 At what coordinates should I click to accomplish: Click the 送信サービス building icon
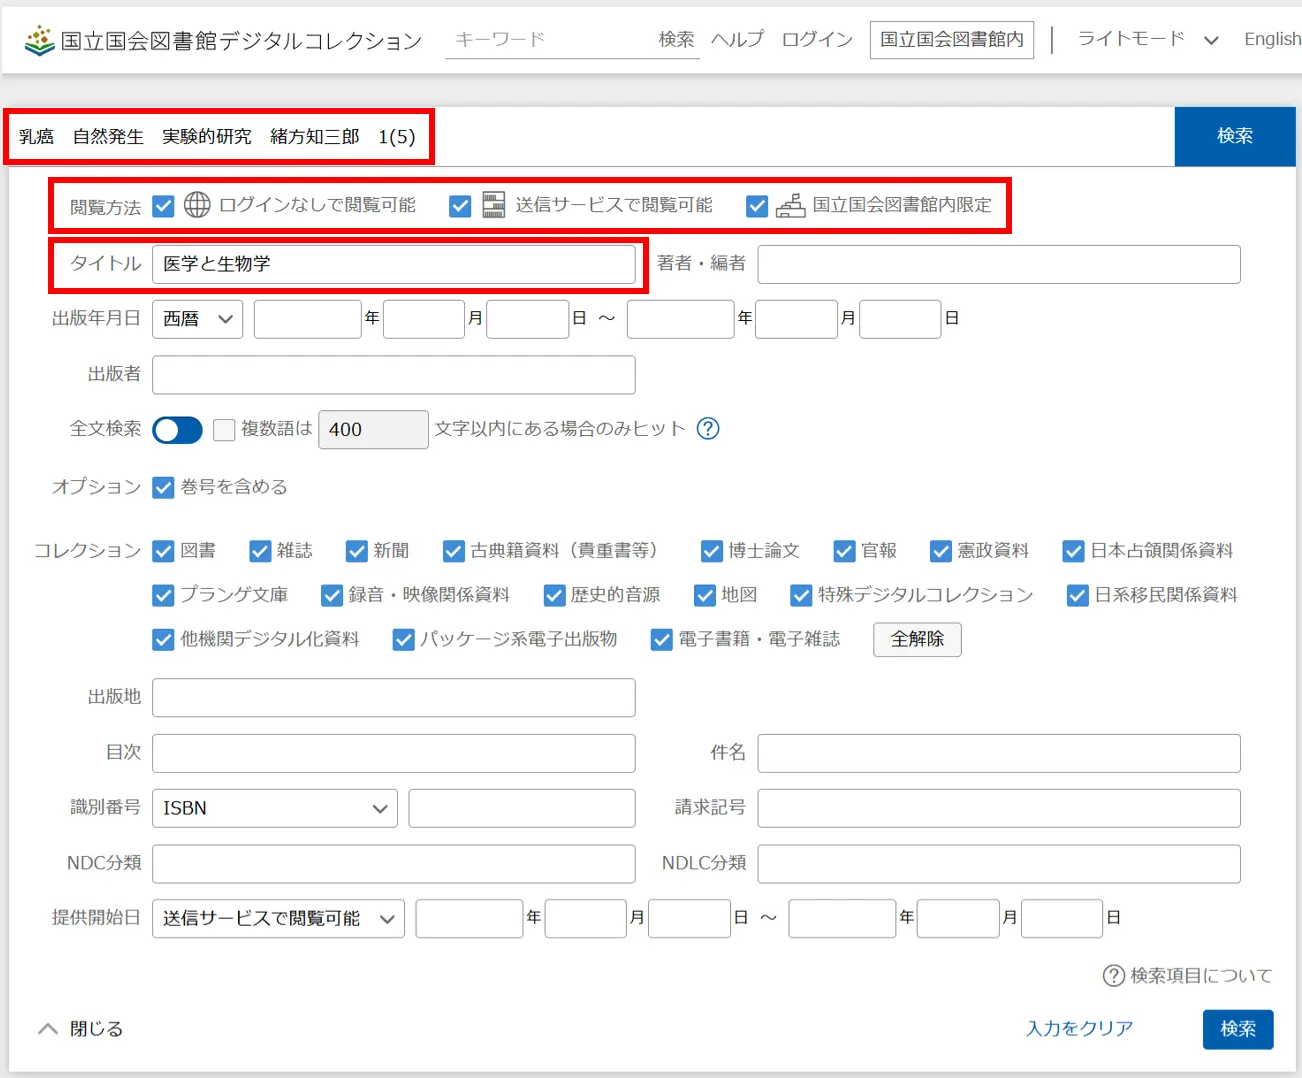pos(493,205)
